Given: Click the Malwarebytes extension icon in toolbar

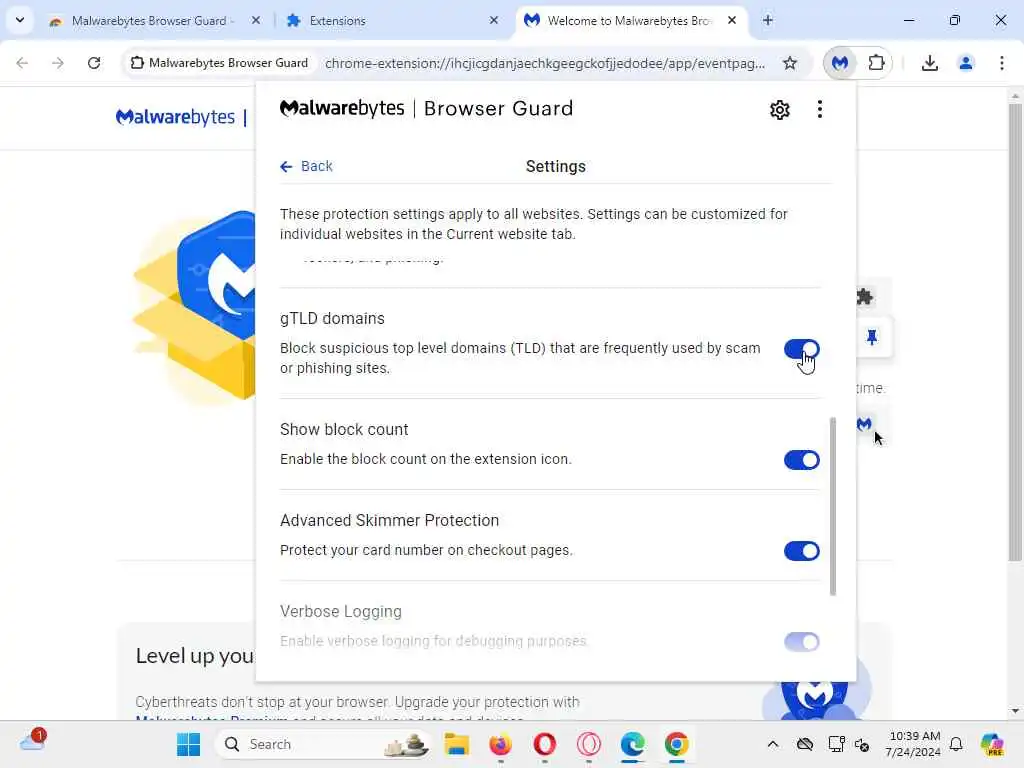Looking at the screenshot, I should [840, 63].
